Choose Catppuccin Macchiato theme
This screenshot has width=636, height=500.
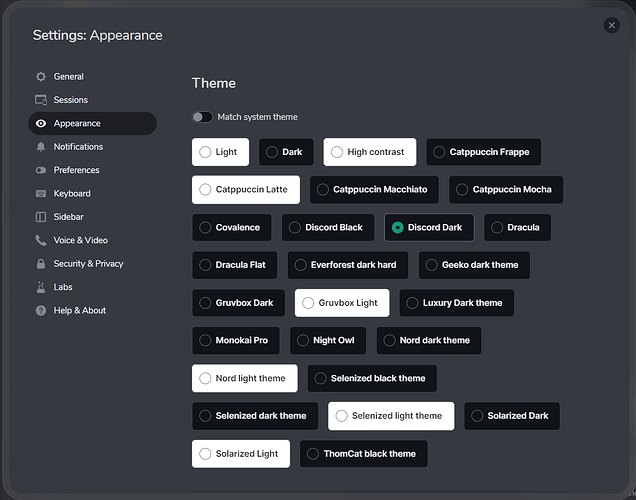point(374,189)
